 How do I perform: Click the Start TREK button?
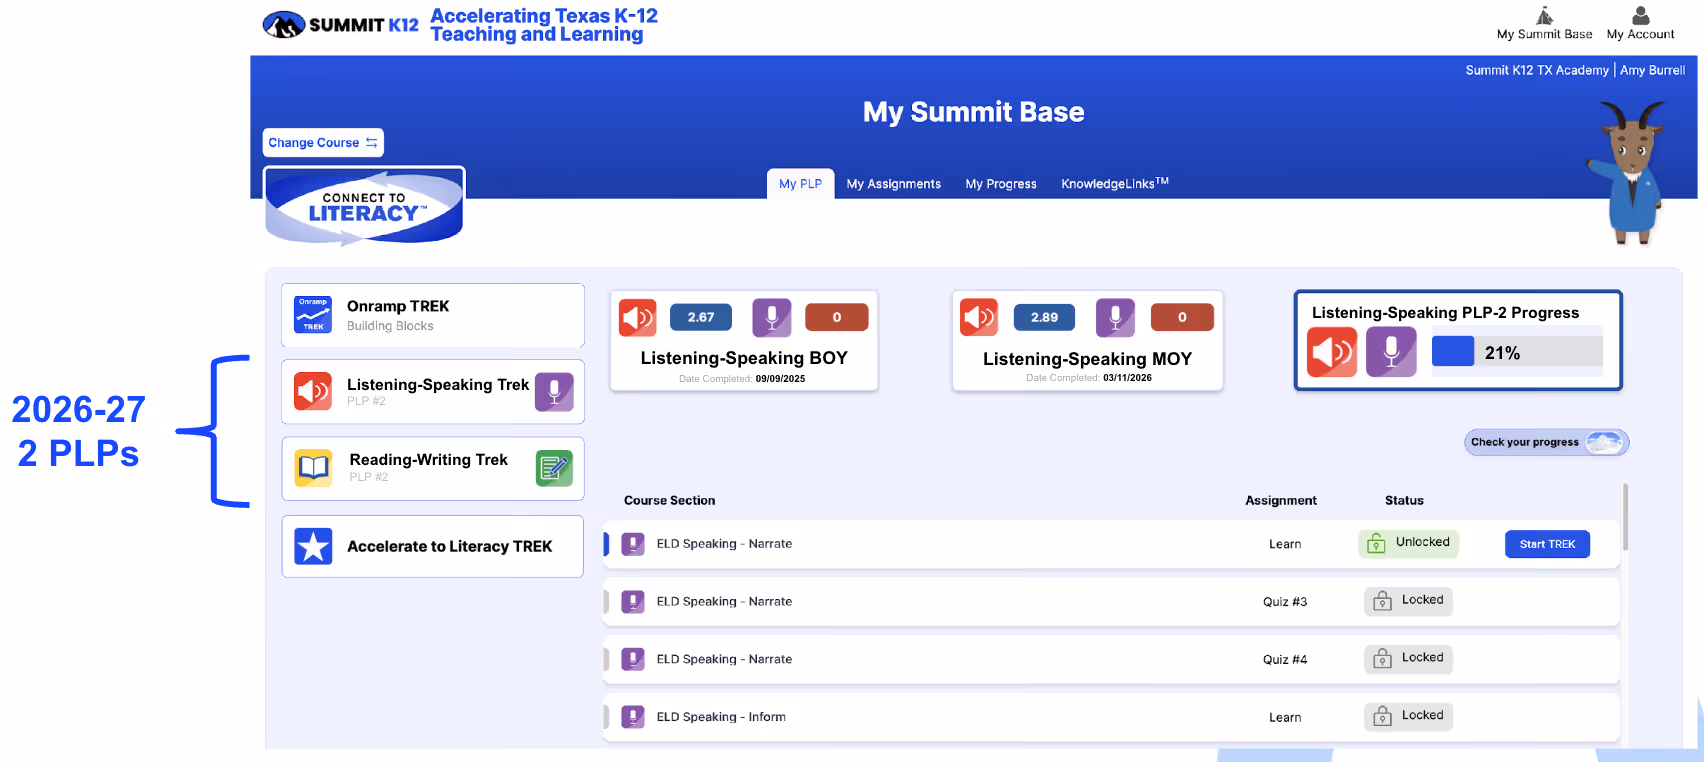click(1547, 544)
